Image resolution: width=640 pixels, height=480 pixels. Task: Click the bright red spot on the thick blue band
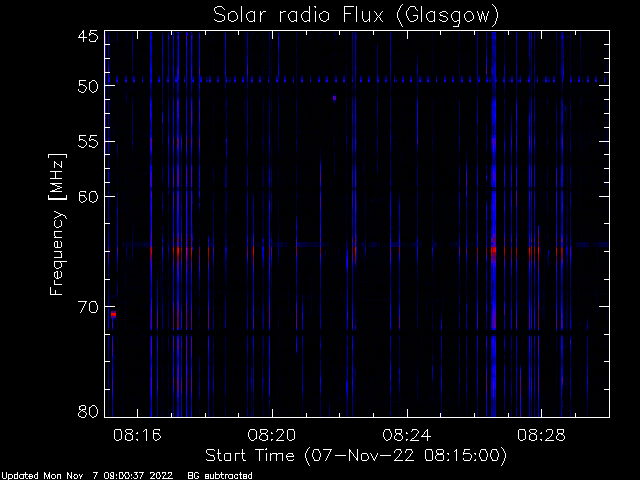pyautogui.click(x=493, y=249)
